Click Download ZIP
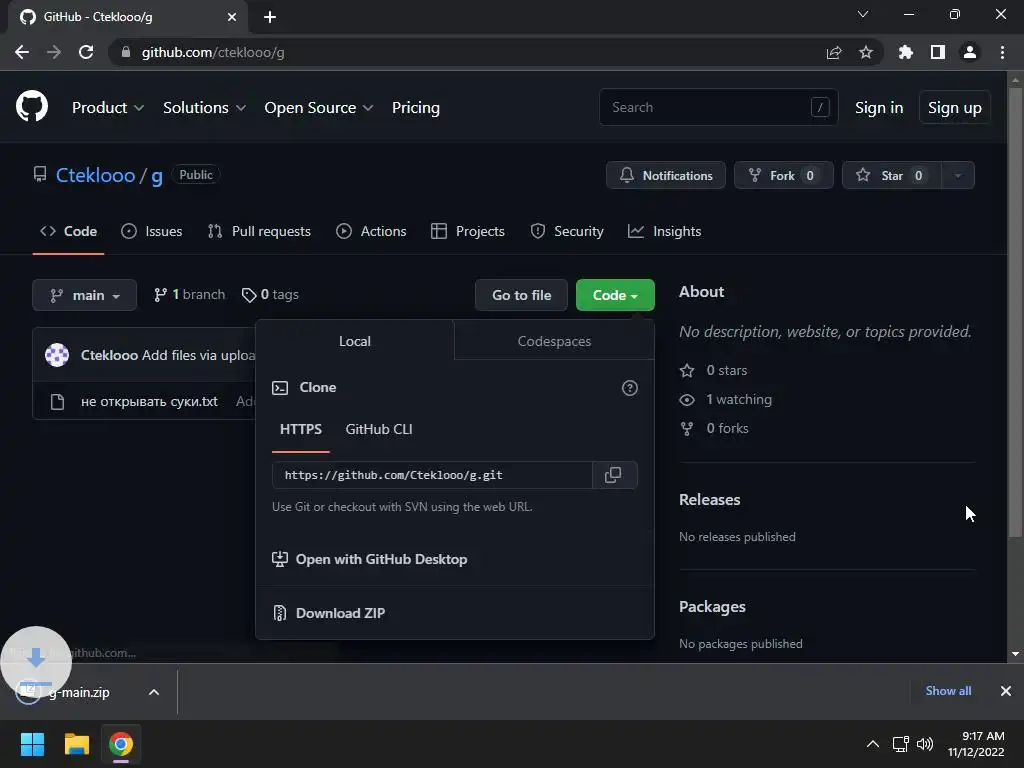This screenshot has width=1024, height=768. click(328, 613)
